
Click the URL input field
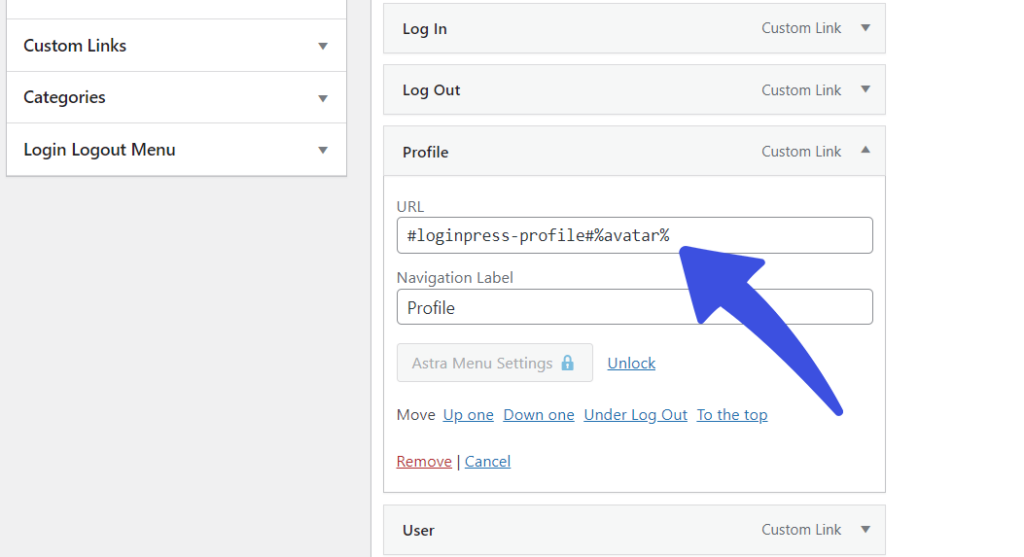click(x=634, y=235)
